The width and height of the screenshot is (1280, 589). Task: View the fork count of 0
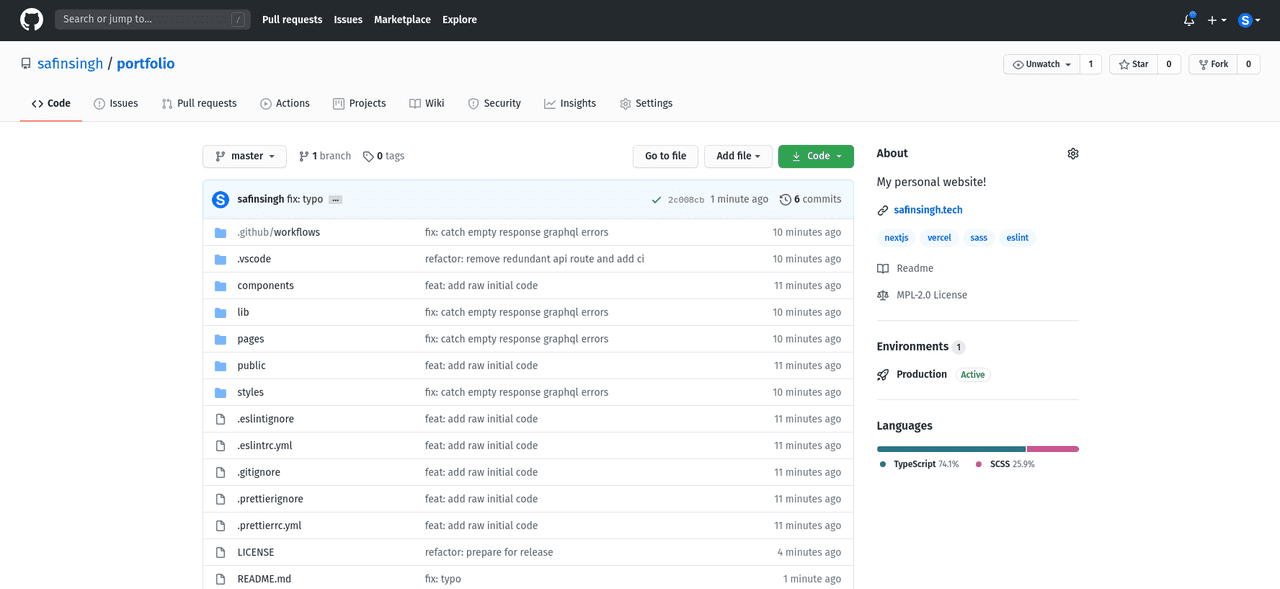pyautogui.click(x=1248, y=64)
